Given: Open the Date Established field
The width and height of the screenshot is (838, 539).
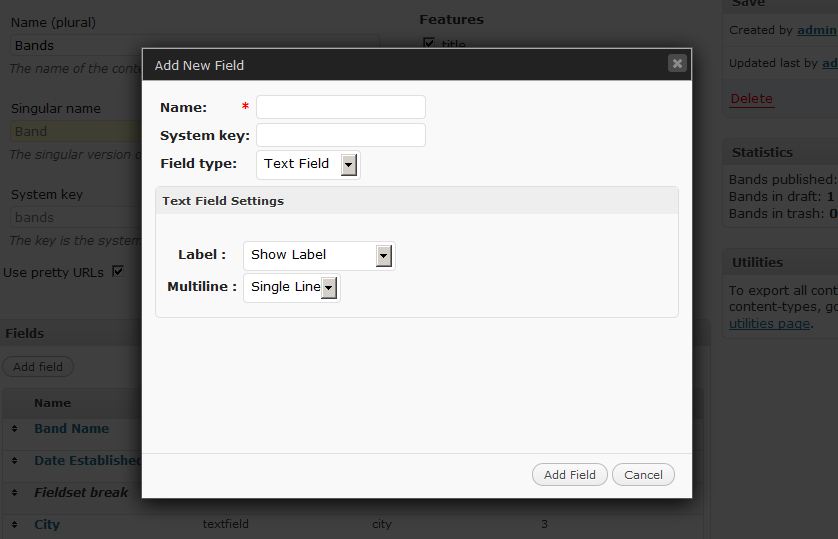Looking at the screenshot, I should 88,460.
